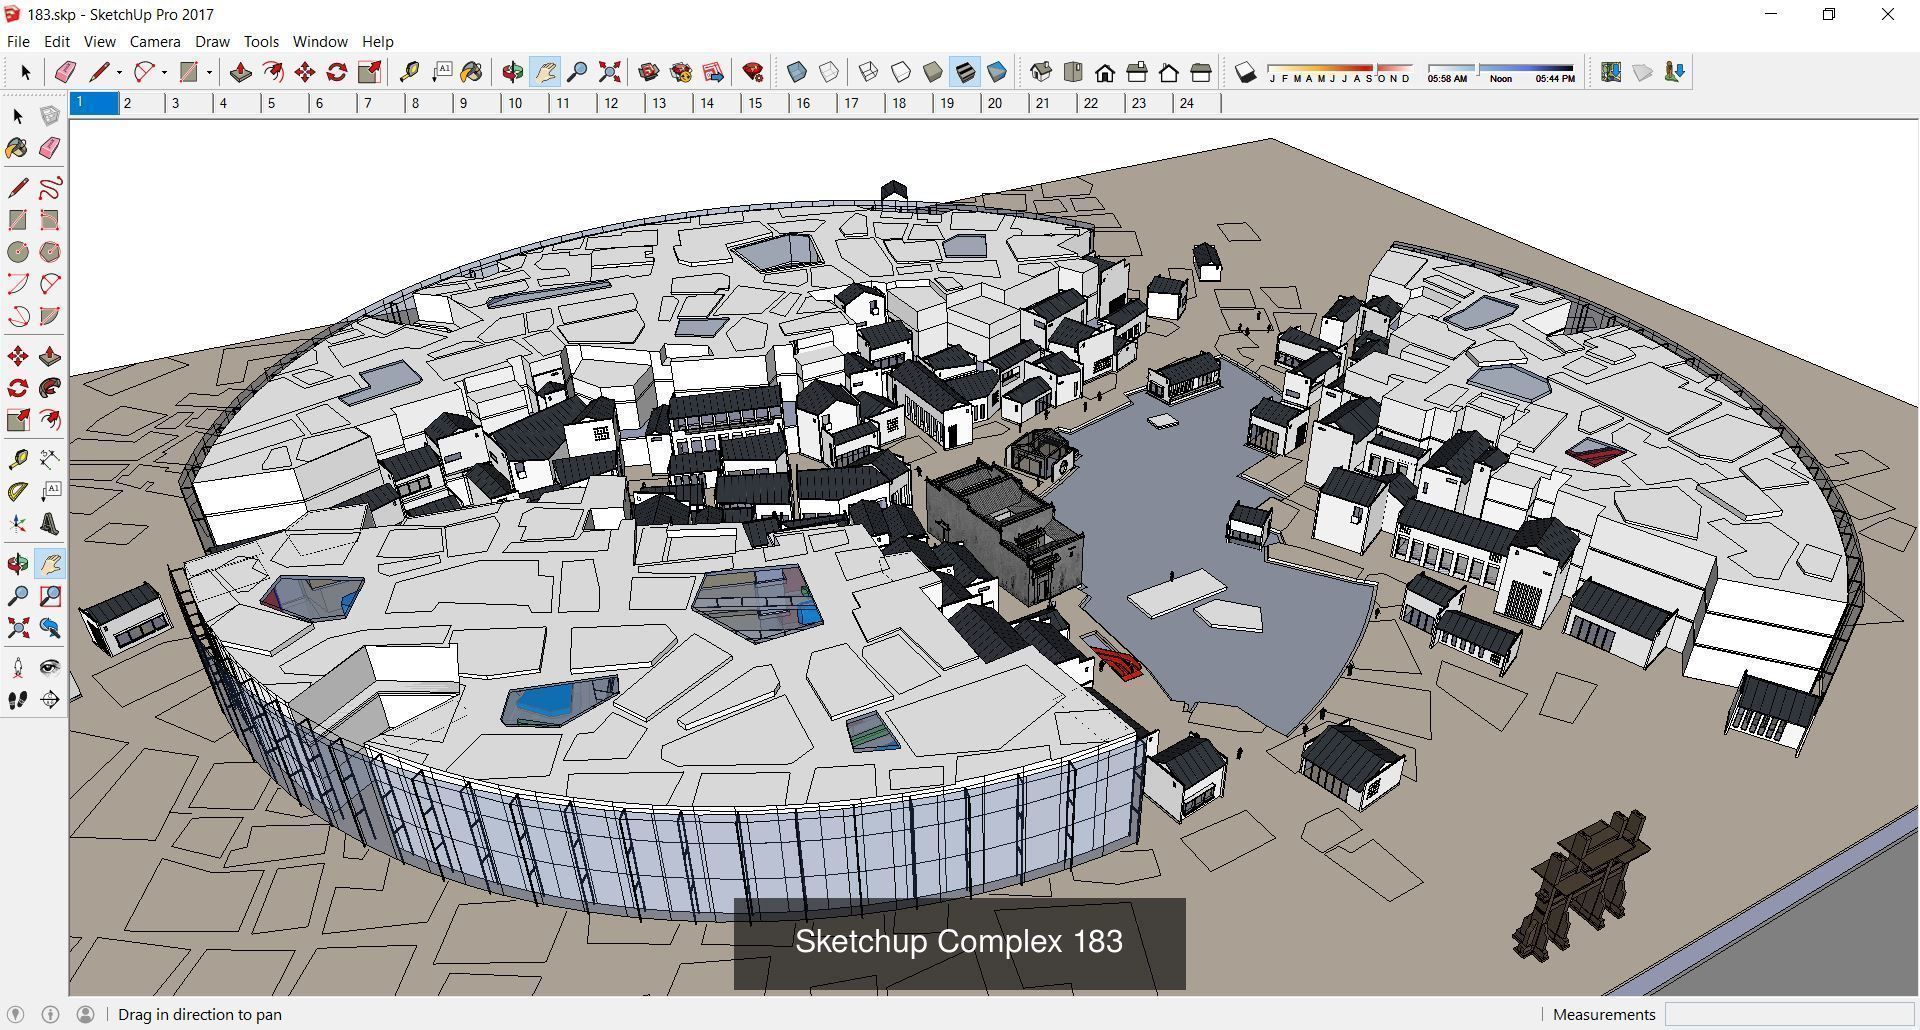This screenshot has height=1030, width=1920.
Task: Click sign-in person icon in status bar
Action: pyautogui.click(x=86, y=1014)
